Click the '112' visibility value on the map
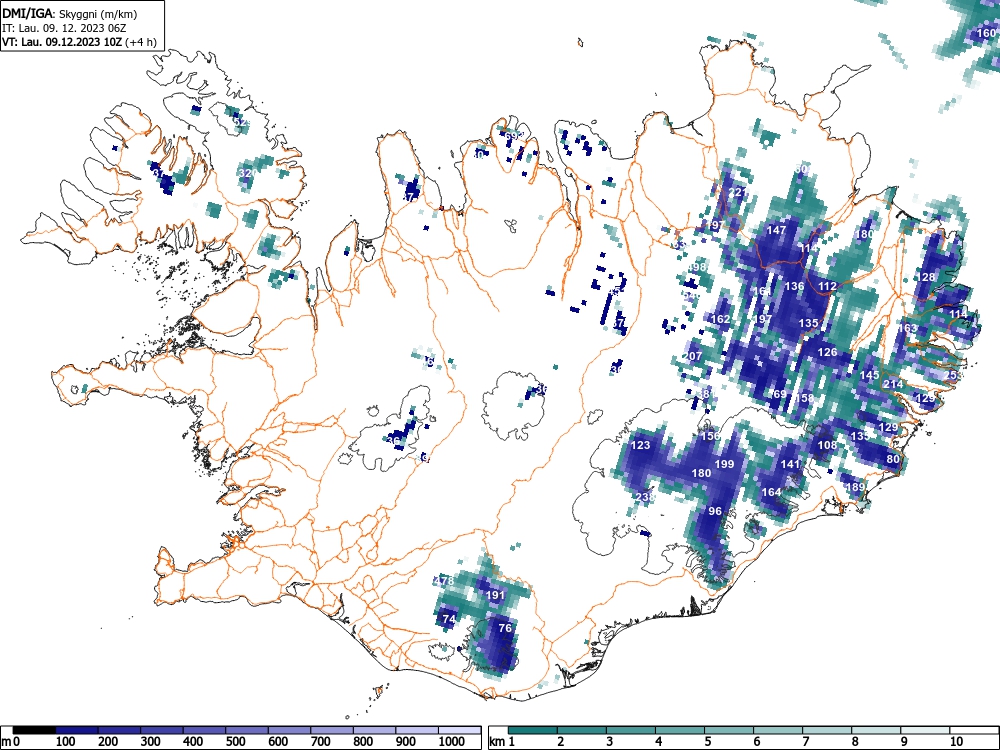This screenshot has height=750, width=1000. (x=827, y=286)
